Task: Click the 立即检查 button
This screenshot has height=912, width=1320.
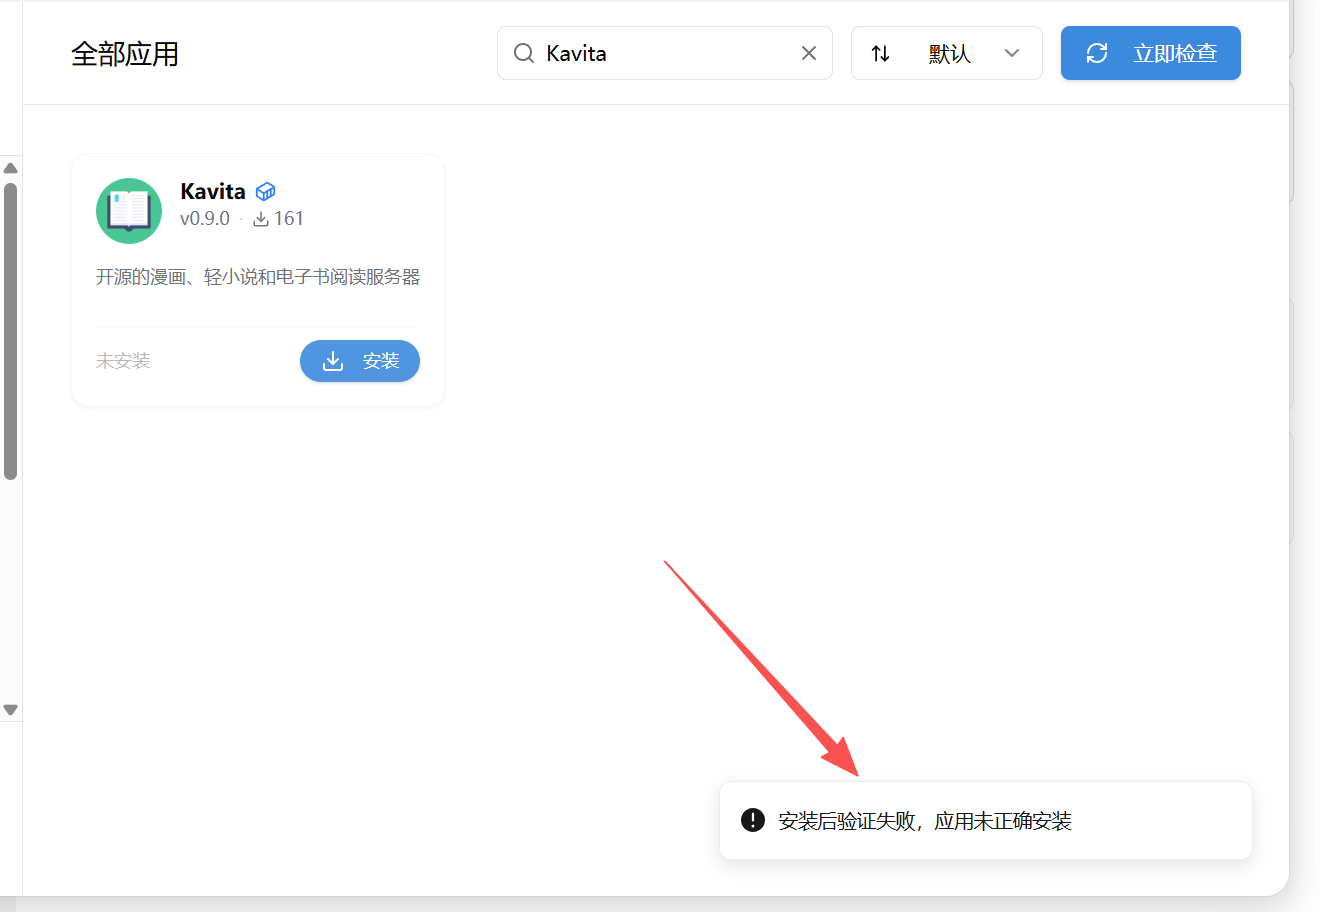Action: tap(1151, 53)
